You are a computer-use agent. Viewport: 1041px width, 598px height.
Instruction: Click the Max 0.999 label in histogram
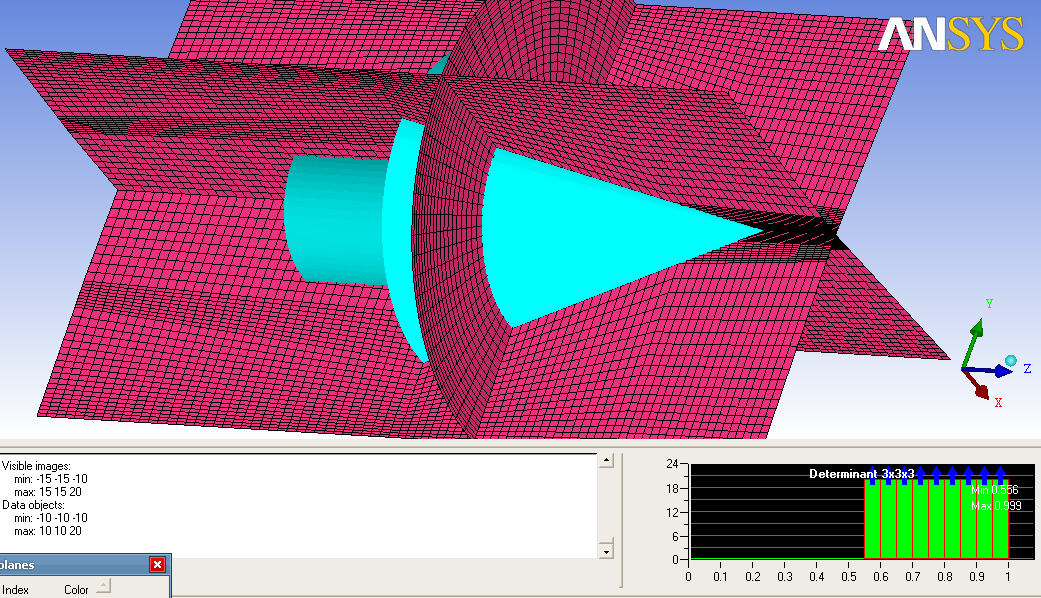(995, 506)
